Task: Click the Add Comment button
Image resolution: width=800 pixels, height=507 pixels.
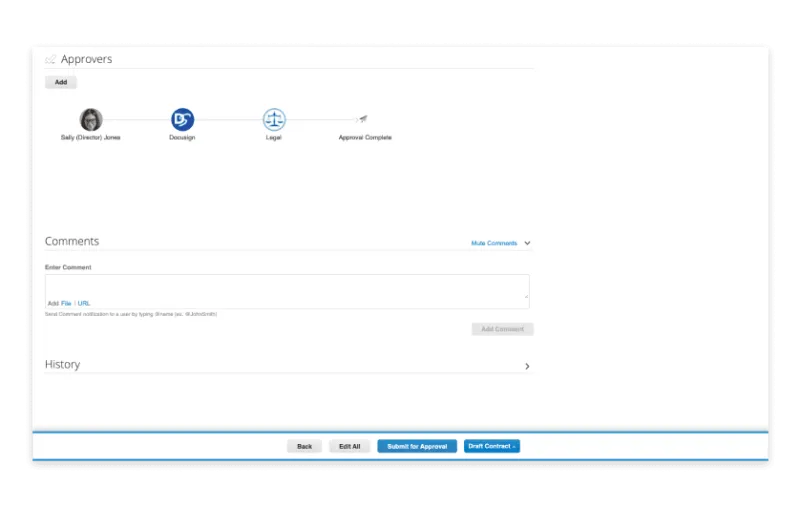Action: (503, 329)
